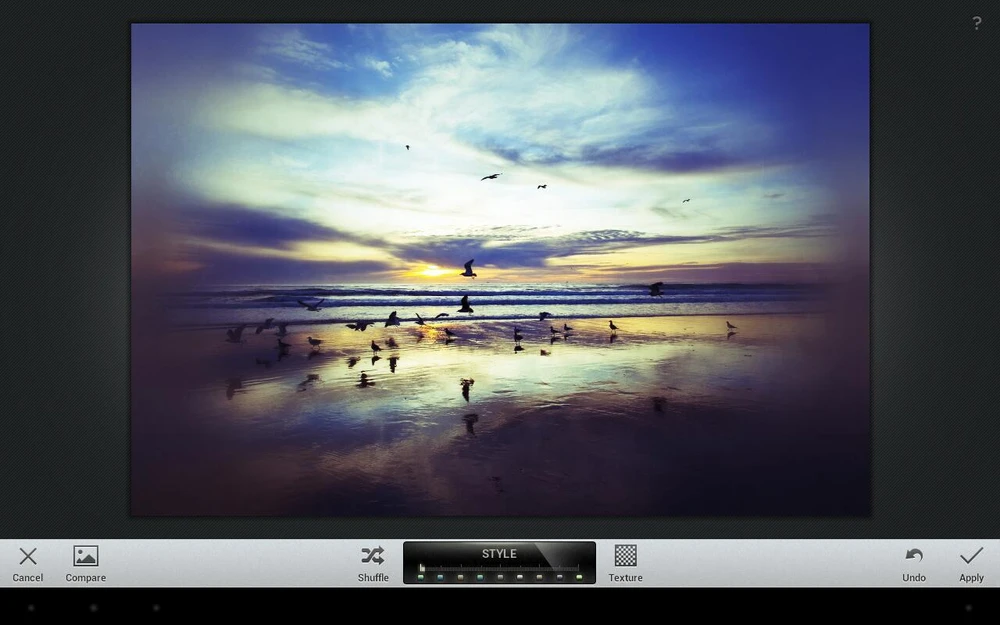1000x625 pixels.
Task: Pick the sixth white style swatch
Action: (519, 577)
